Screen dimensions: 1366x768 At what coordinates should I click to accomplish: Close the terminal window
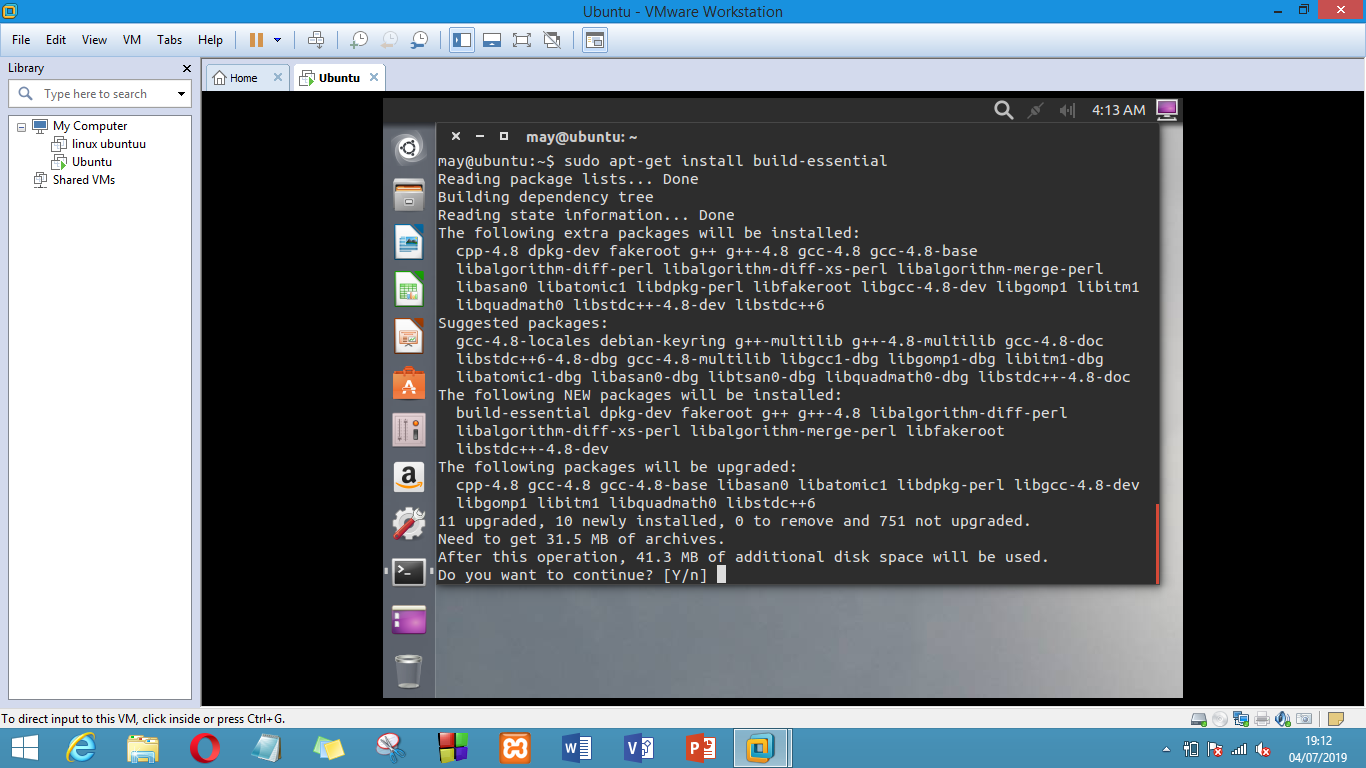(455, 136)
